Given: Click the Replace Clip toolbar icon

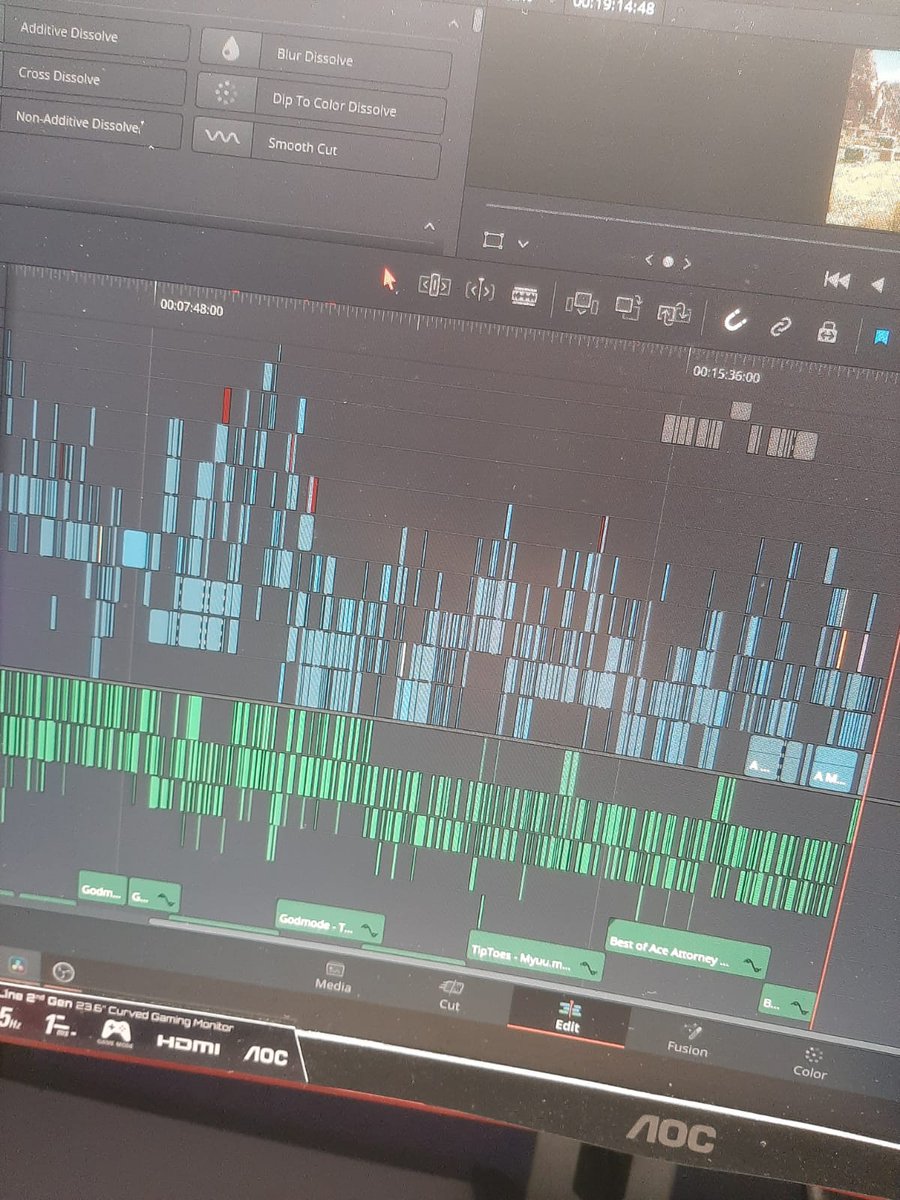Looking at the screenshot, I should [673, 313].
